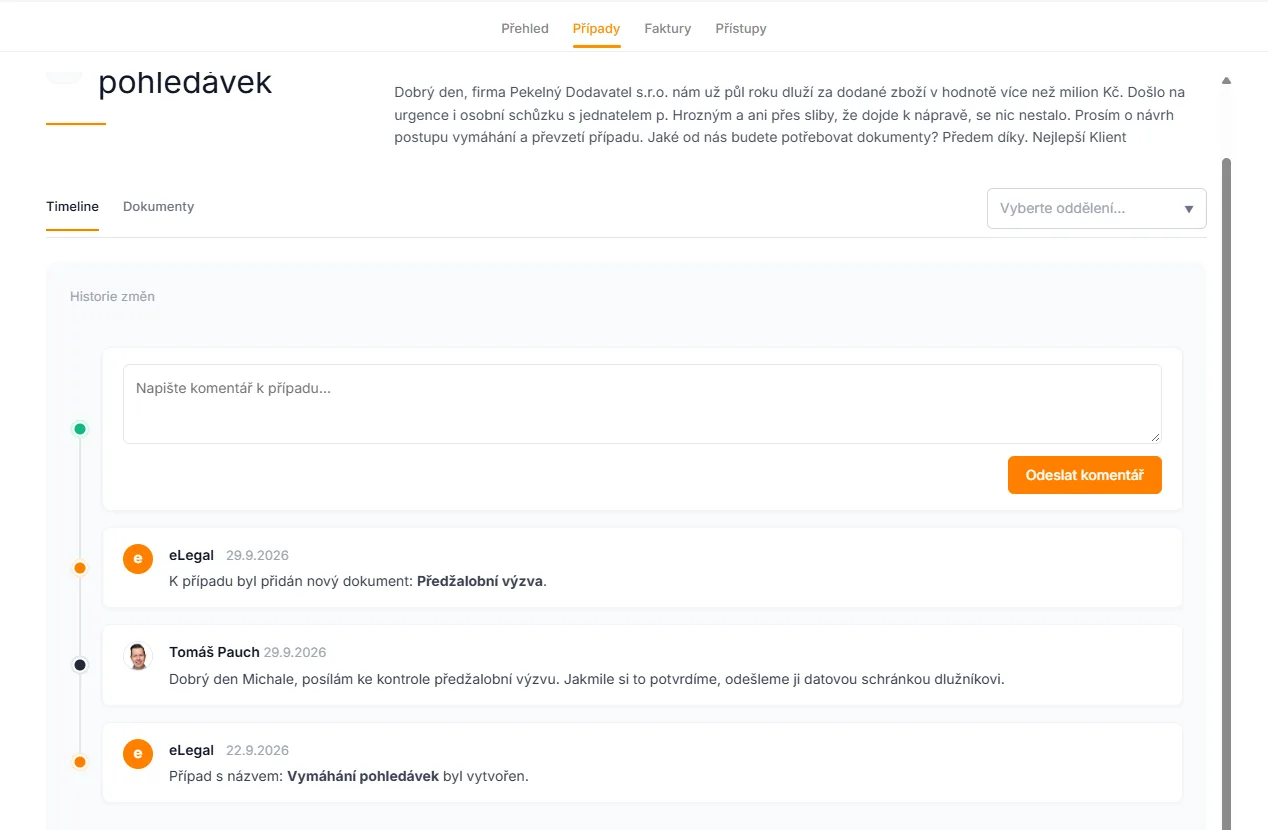Screen dimensions: 1268x830
Task: Click the green timeline dot beside the comment box
Action: tap(80, 429)
